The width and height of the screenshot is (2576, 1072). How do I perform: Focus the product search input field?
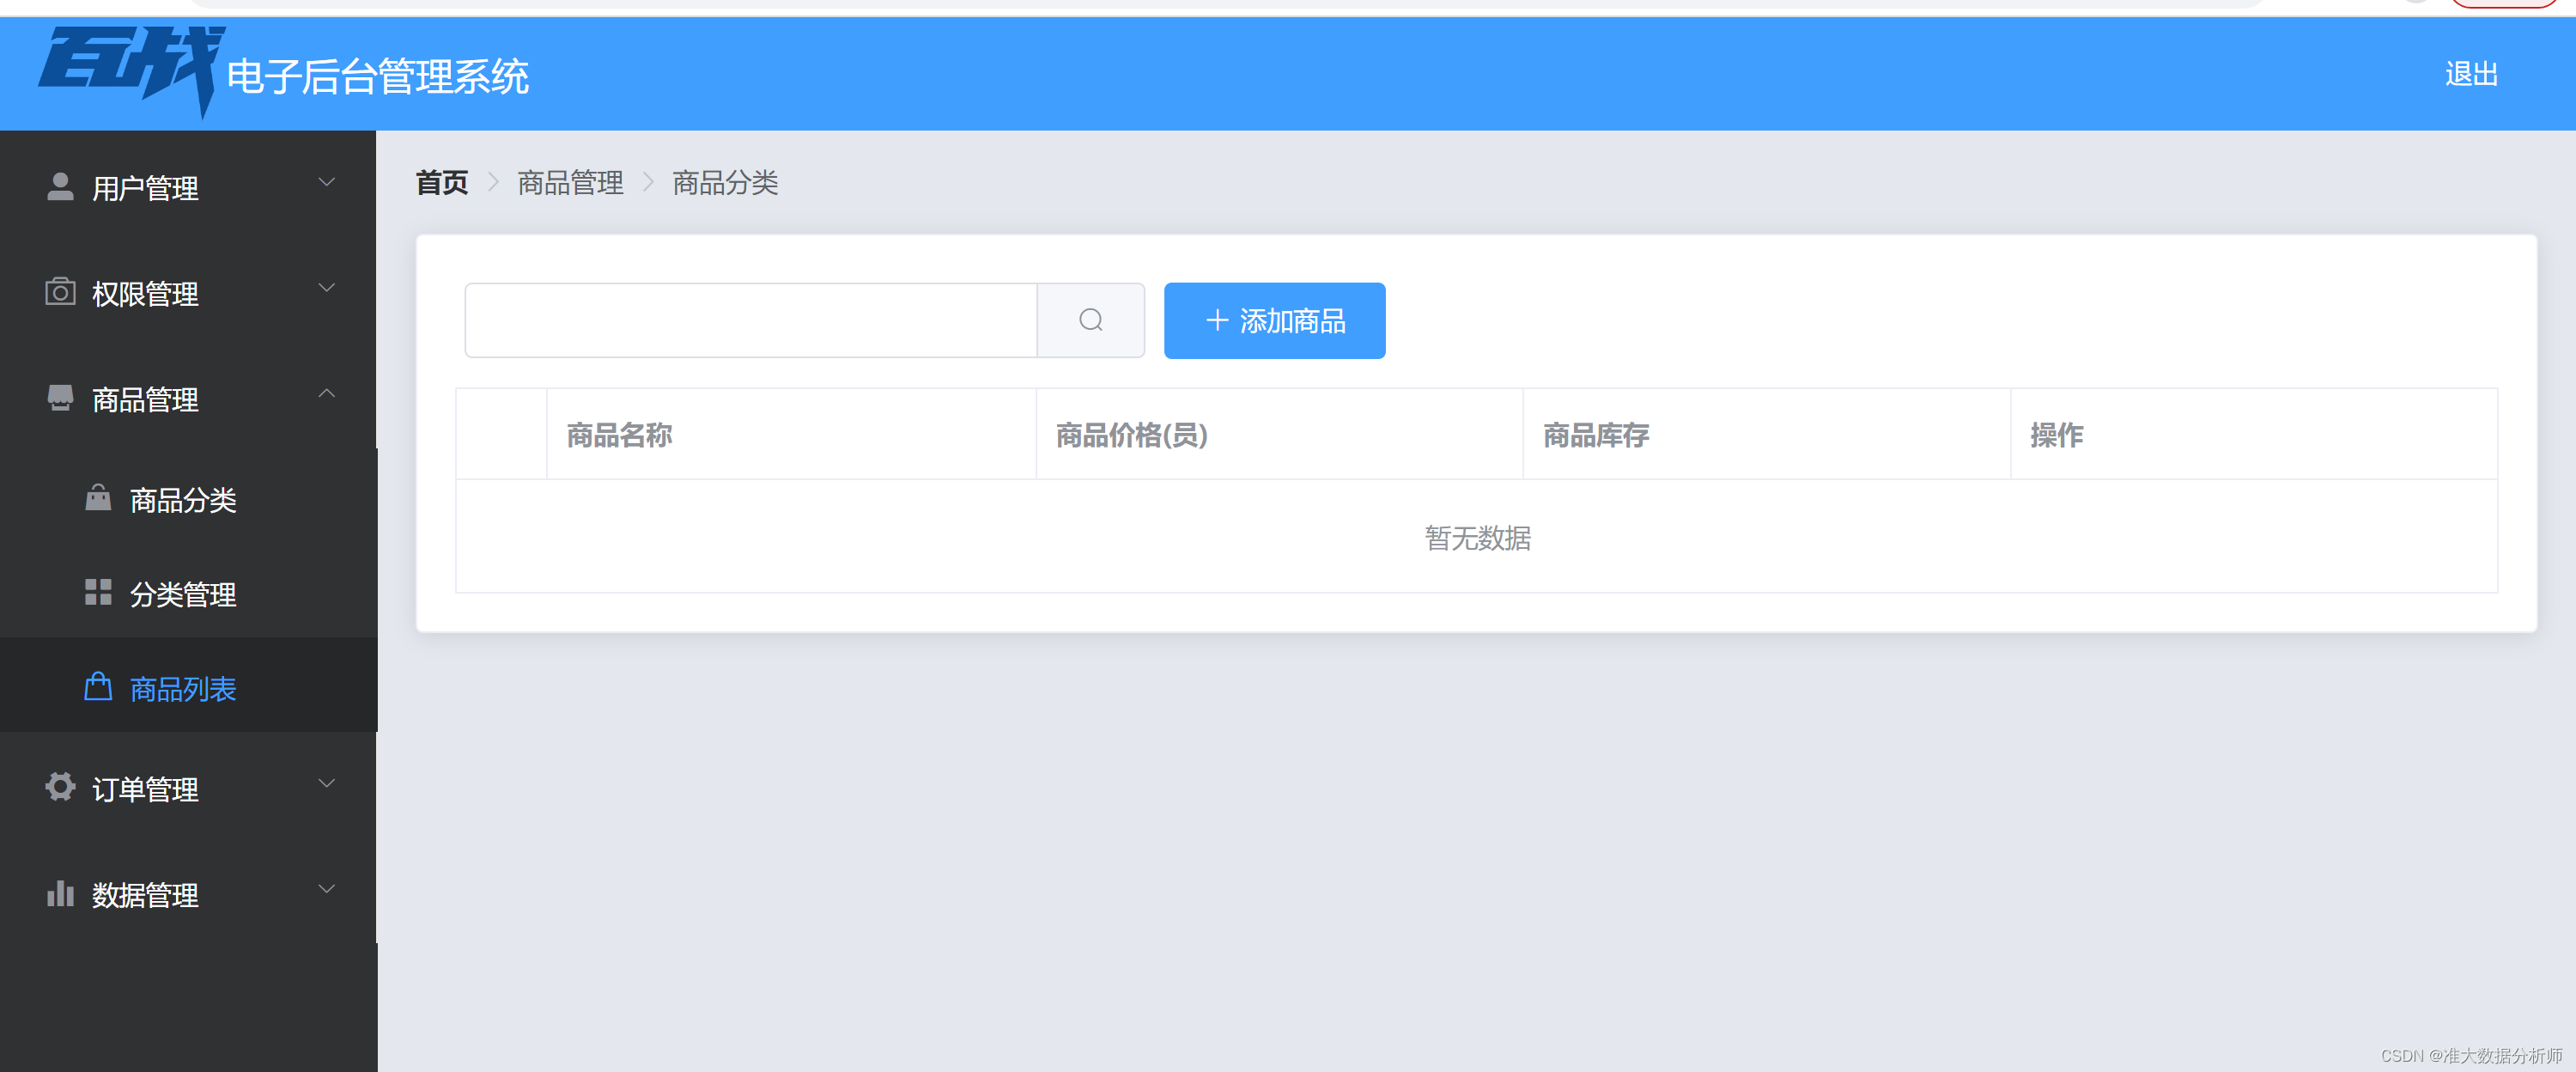coord(750,320)
